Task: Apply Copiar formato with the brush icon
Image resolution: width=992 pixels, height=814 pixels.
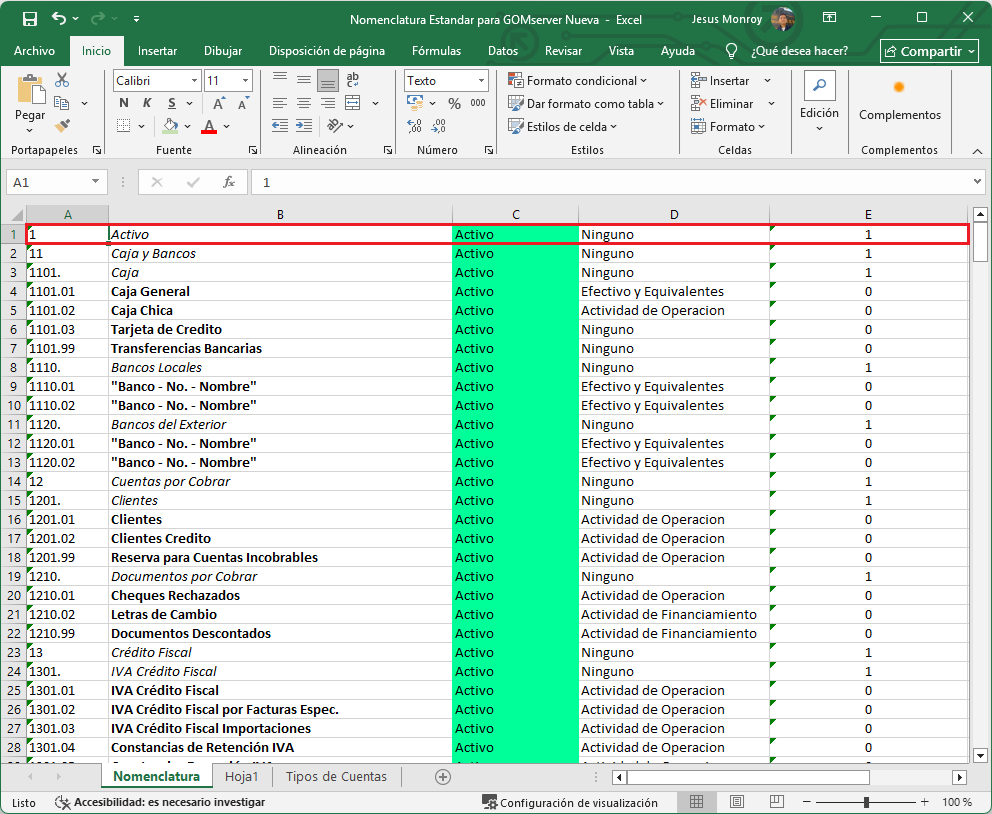Action: 63,124
